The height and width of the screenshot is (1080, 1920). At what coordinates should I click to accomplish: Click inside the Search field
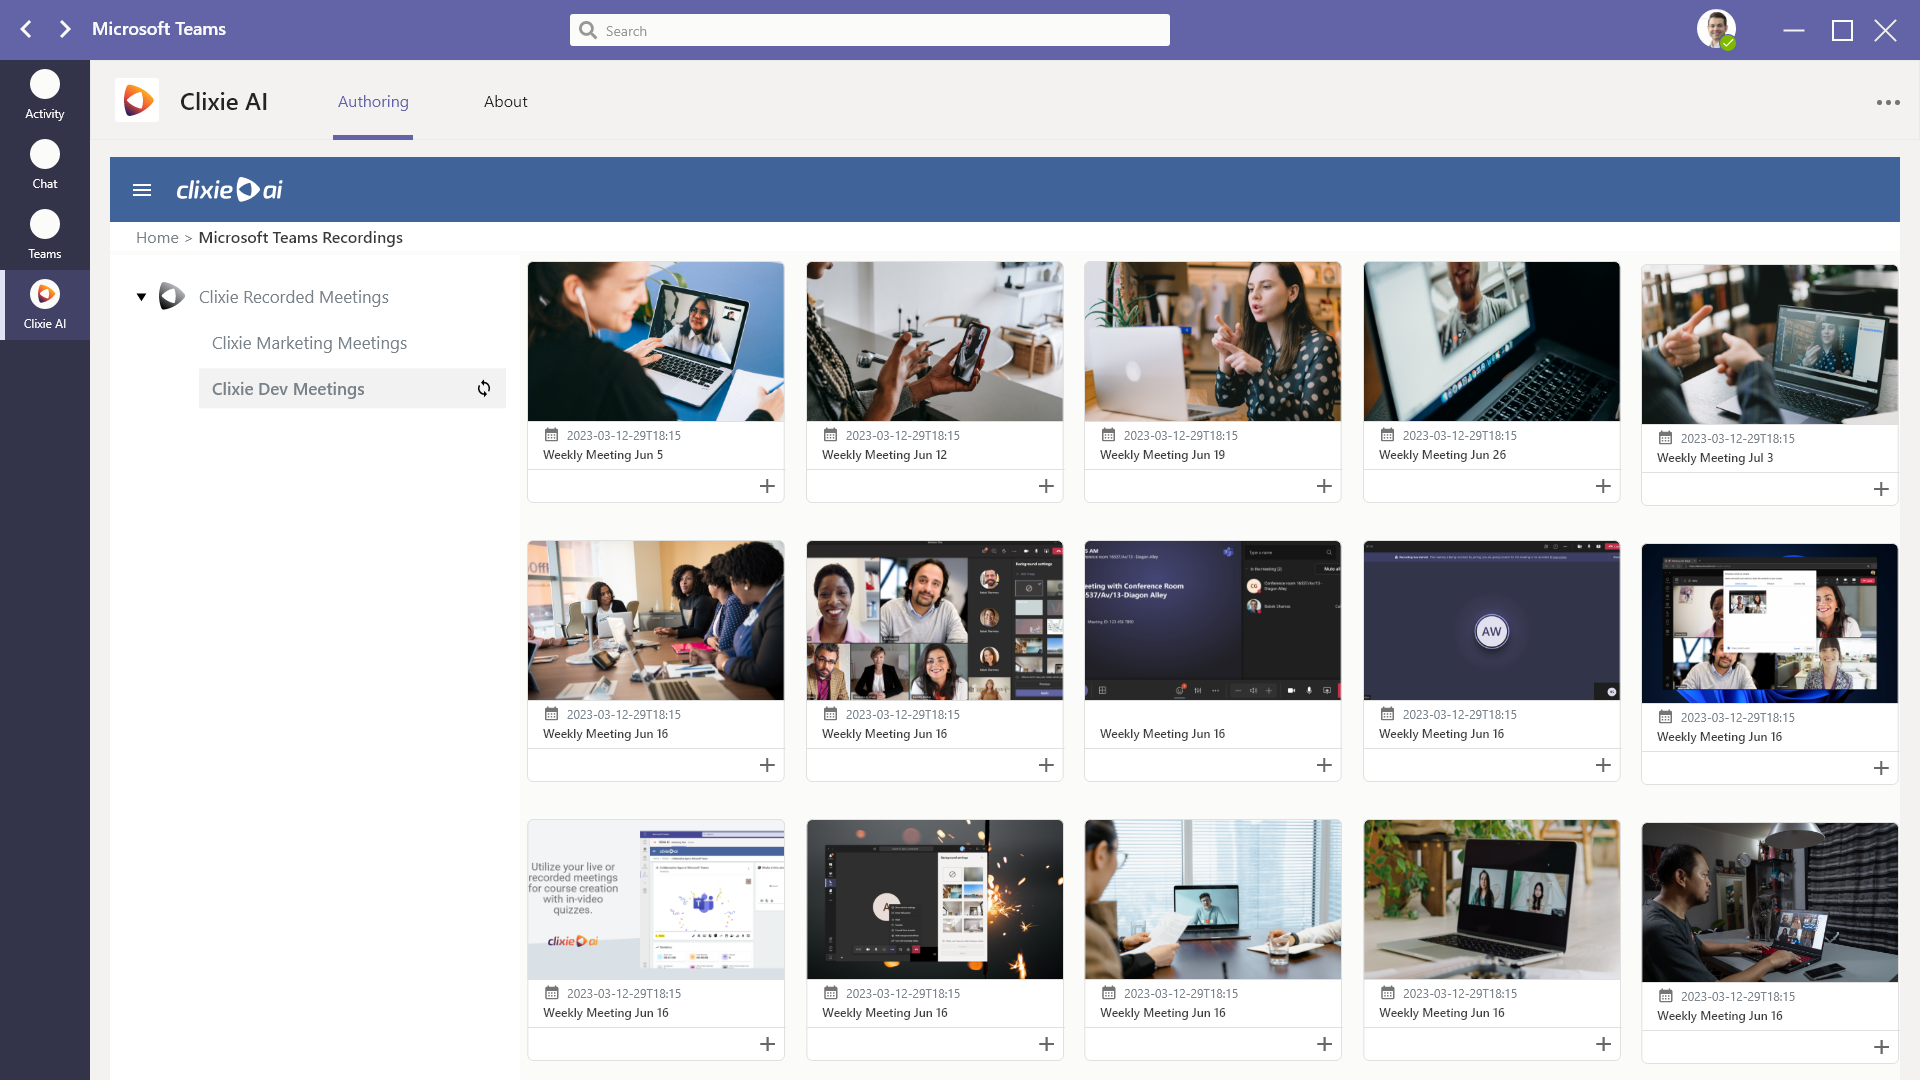pos(868,30)
